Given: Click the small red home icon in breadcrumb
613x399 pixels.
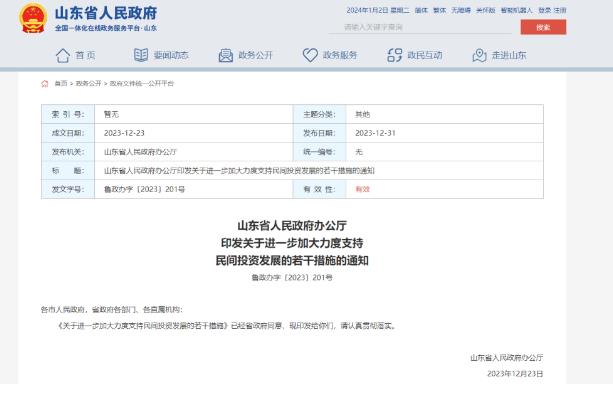Looking at the screenshot, I should point(45,84).
